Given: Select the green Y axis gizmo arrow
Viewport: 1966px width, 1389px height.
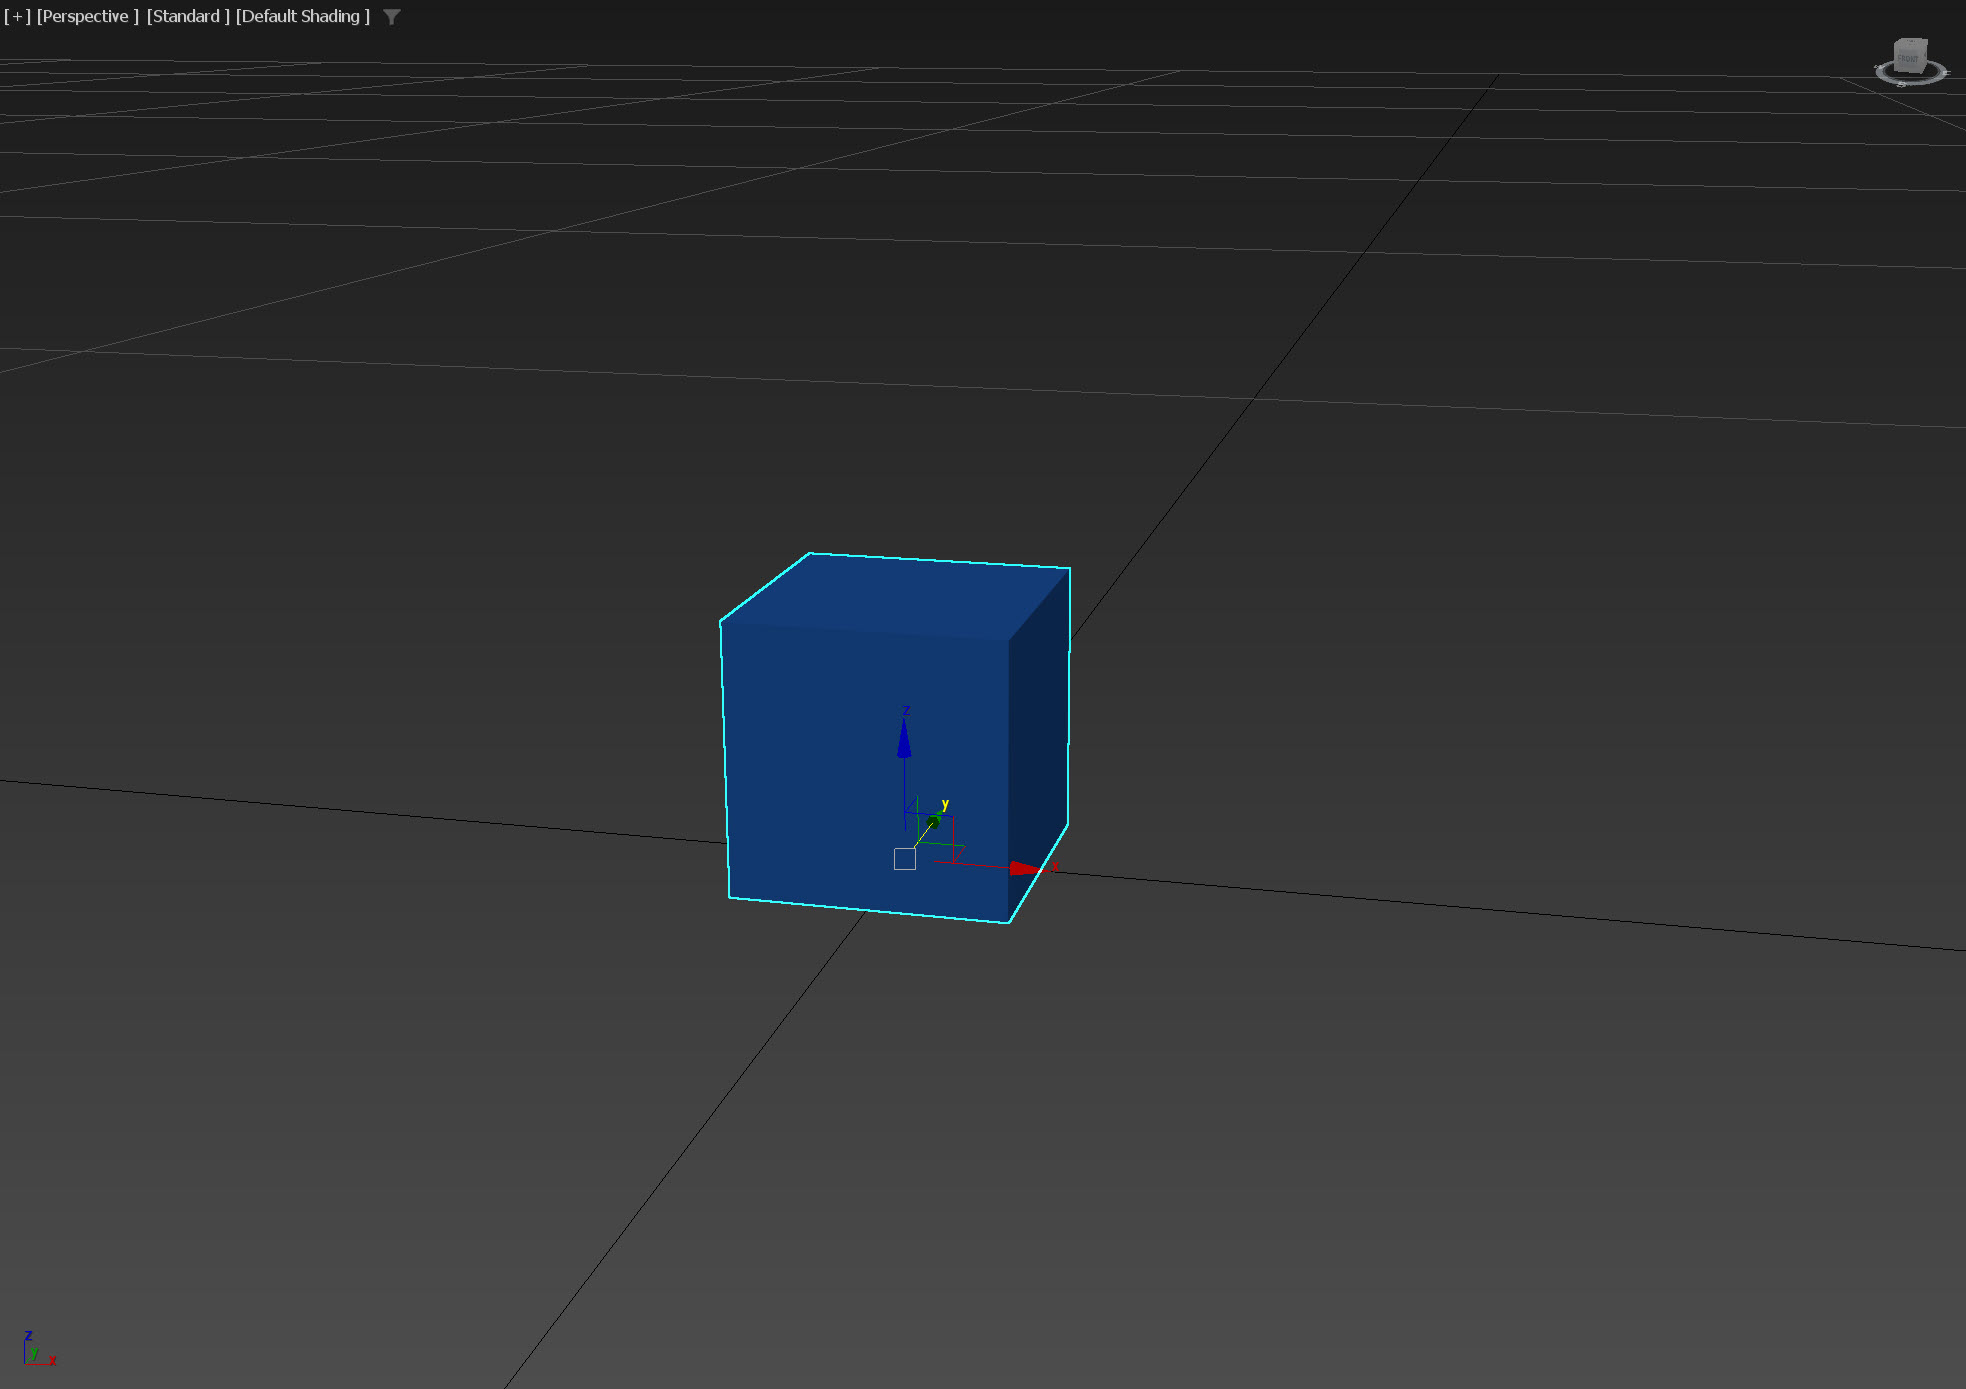Looking at the screenshot, I should pyautogui.click(x=934, y=821).
